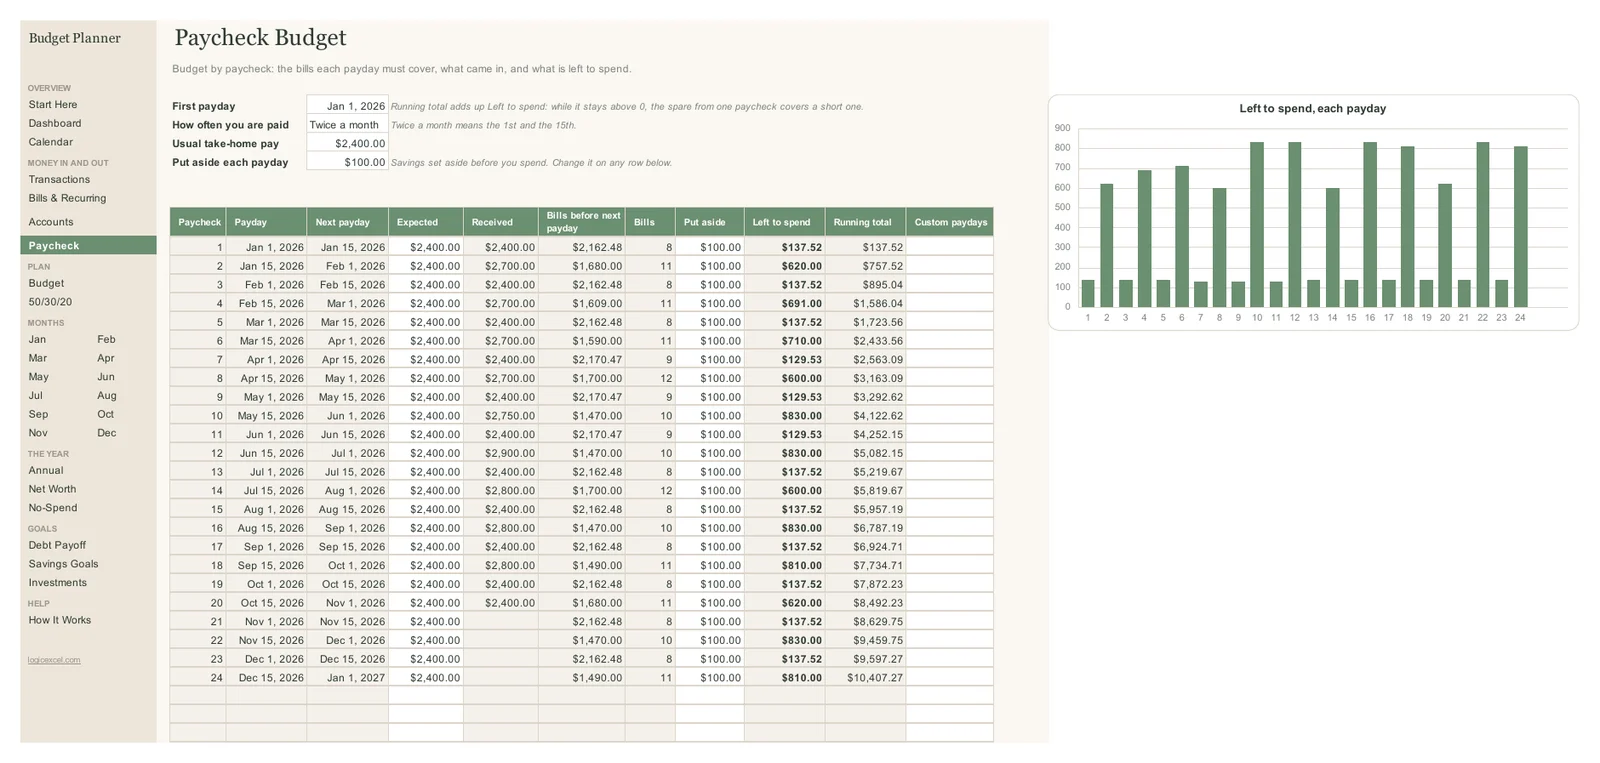This screenshot has width=1600, height=763.
Task: Open the Calendar sheet
Action: (x=51, y=142)
